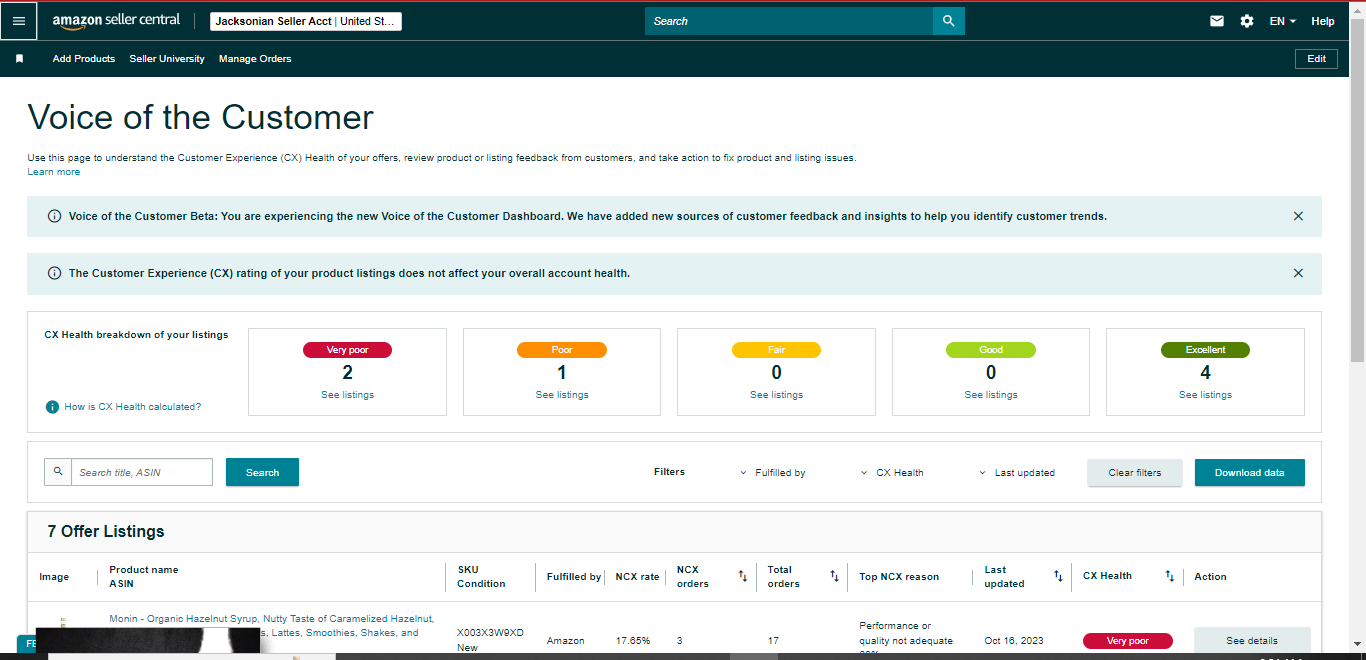See listings under Excellent
The image size is (1366, 660).
1205,395
